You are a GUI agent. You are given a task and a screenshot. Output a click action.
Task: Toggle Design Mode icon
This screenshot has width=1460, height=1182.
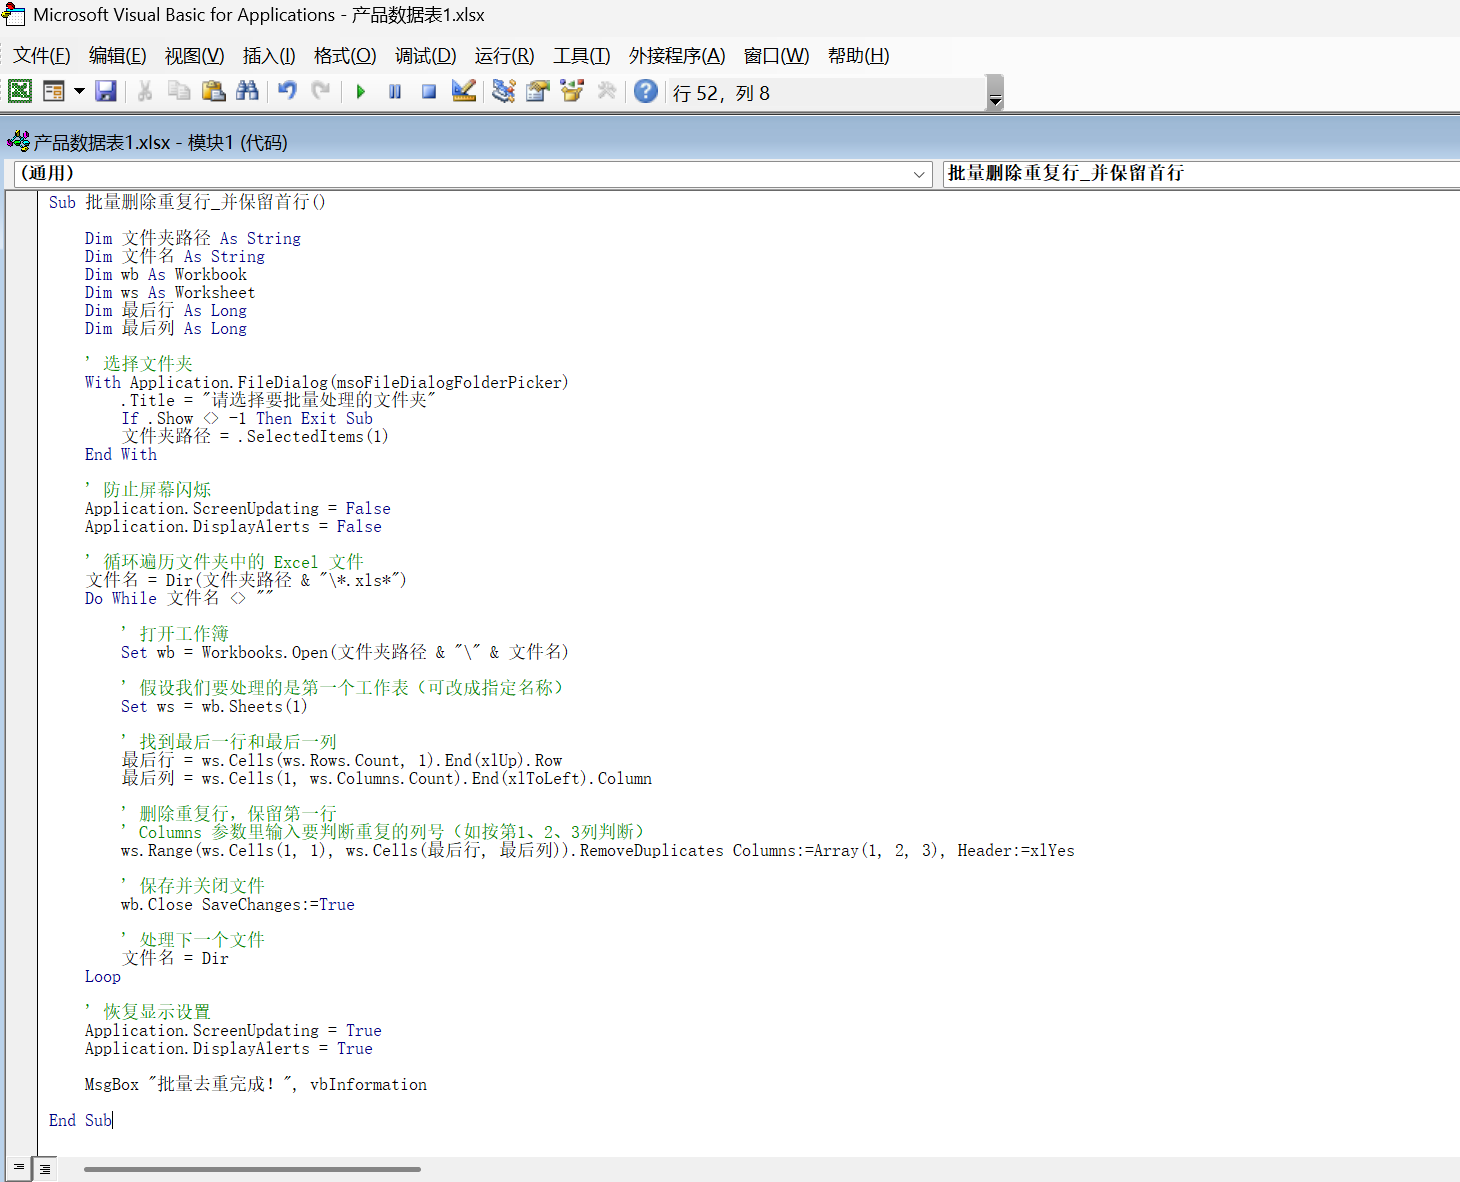tap(464, 92)
